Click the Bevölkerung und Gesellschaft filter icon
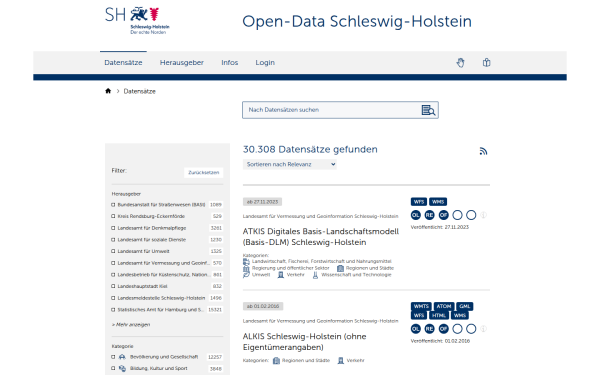Image resolution: width=600 pixels, height=375 pixels. pyautogui.click(x=122, y=357)
